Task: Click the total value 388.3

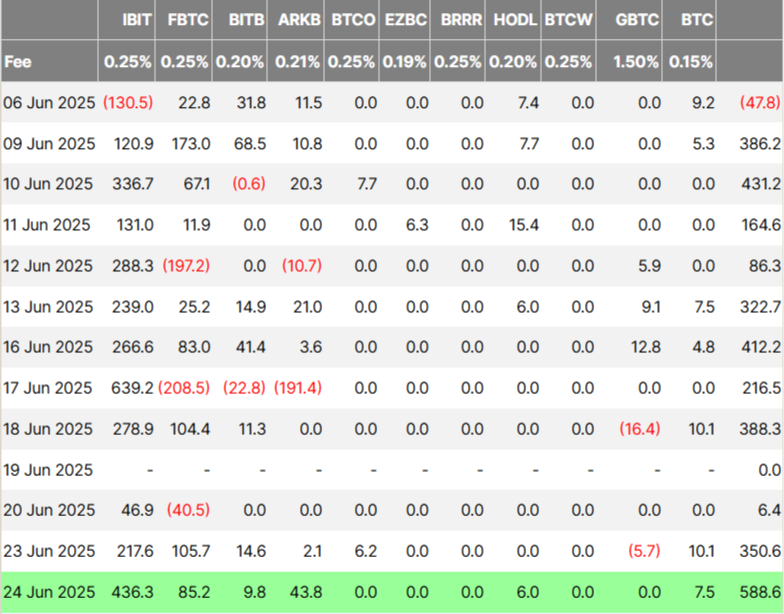Action: tap(760, 429)
